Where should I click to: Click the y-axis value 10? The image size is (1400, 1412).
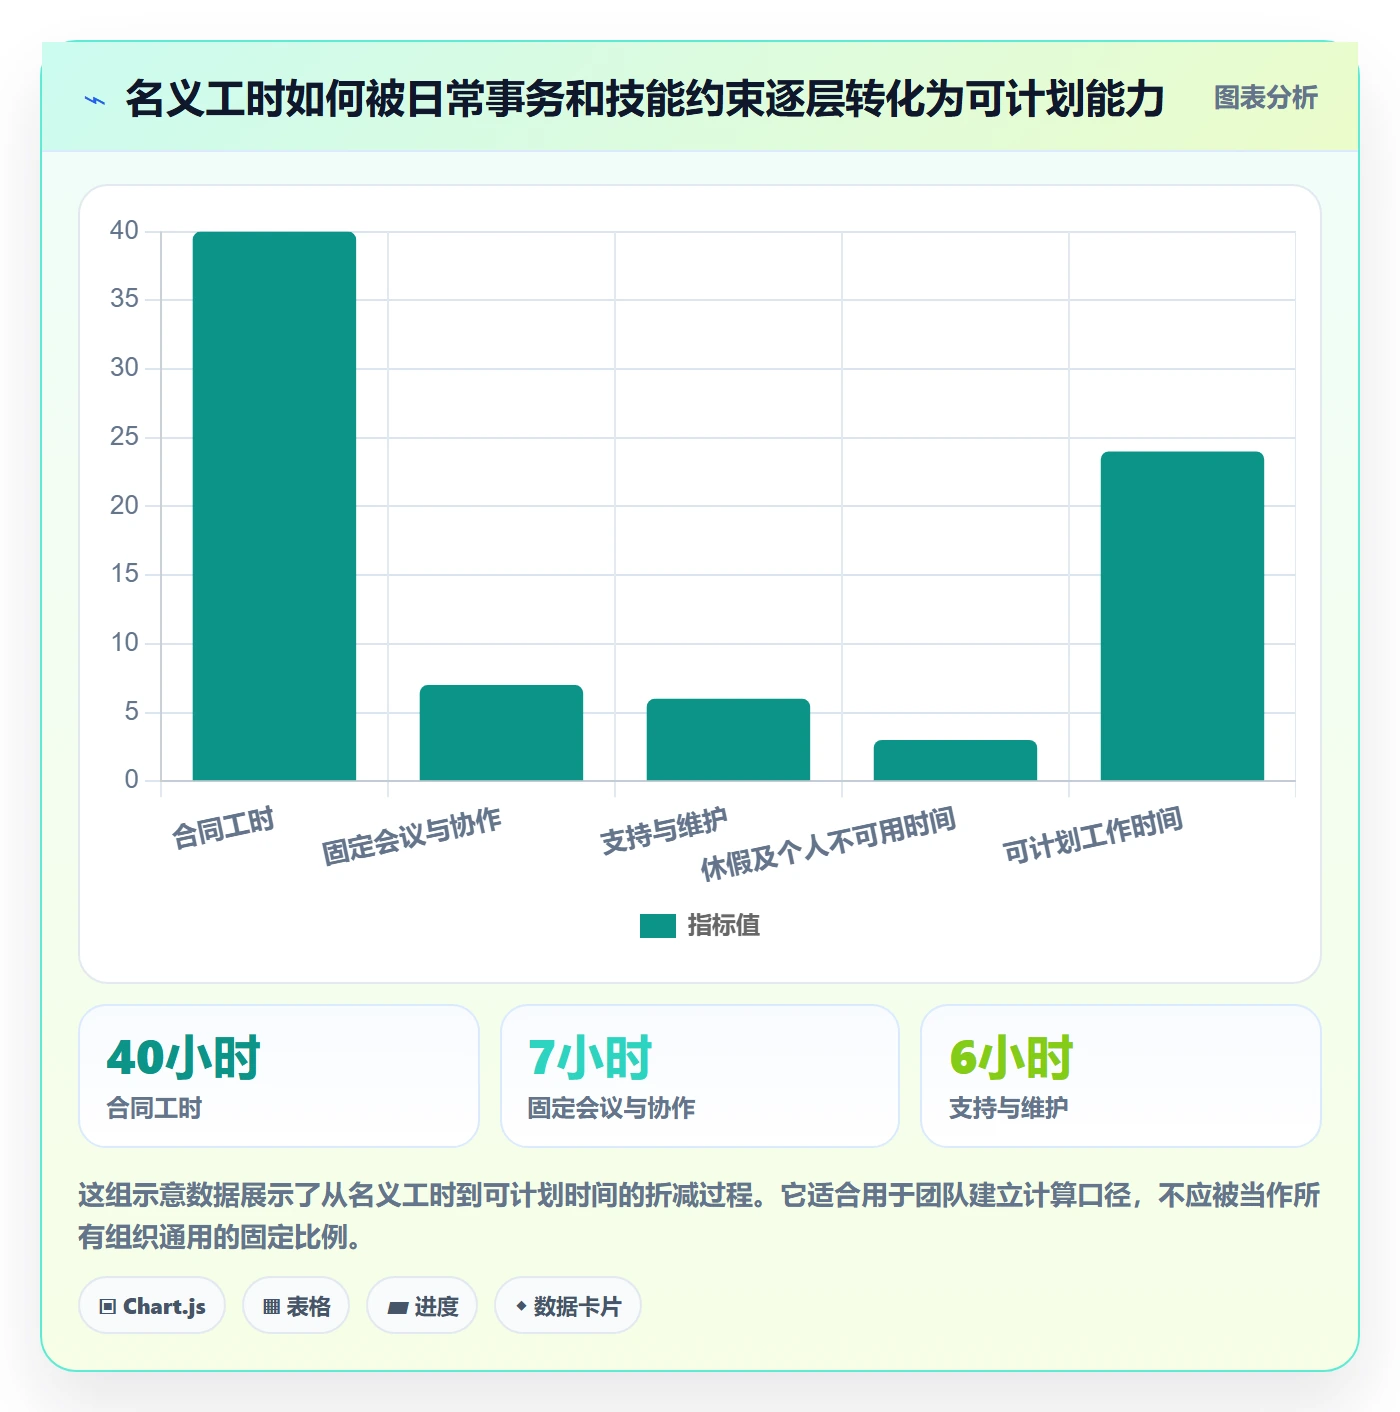point(124,643)
